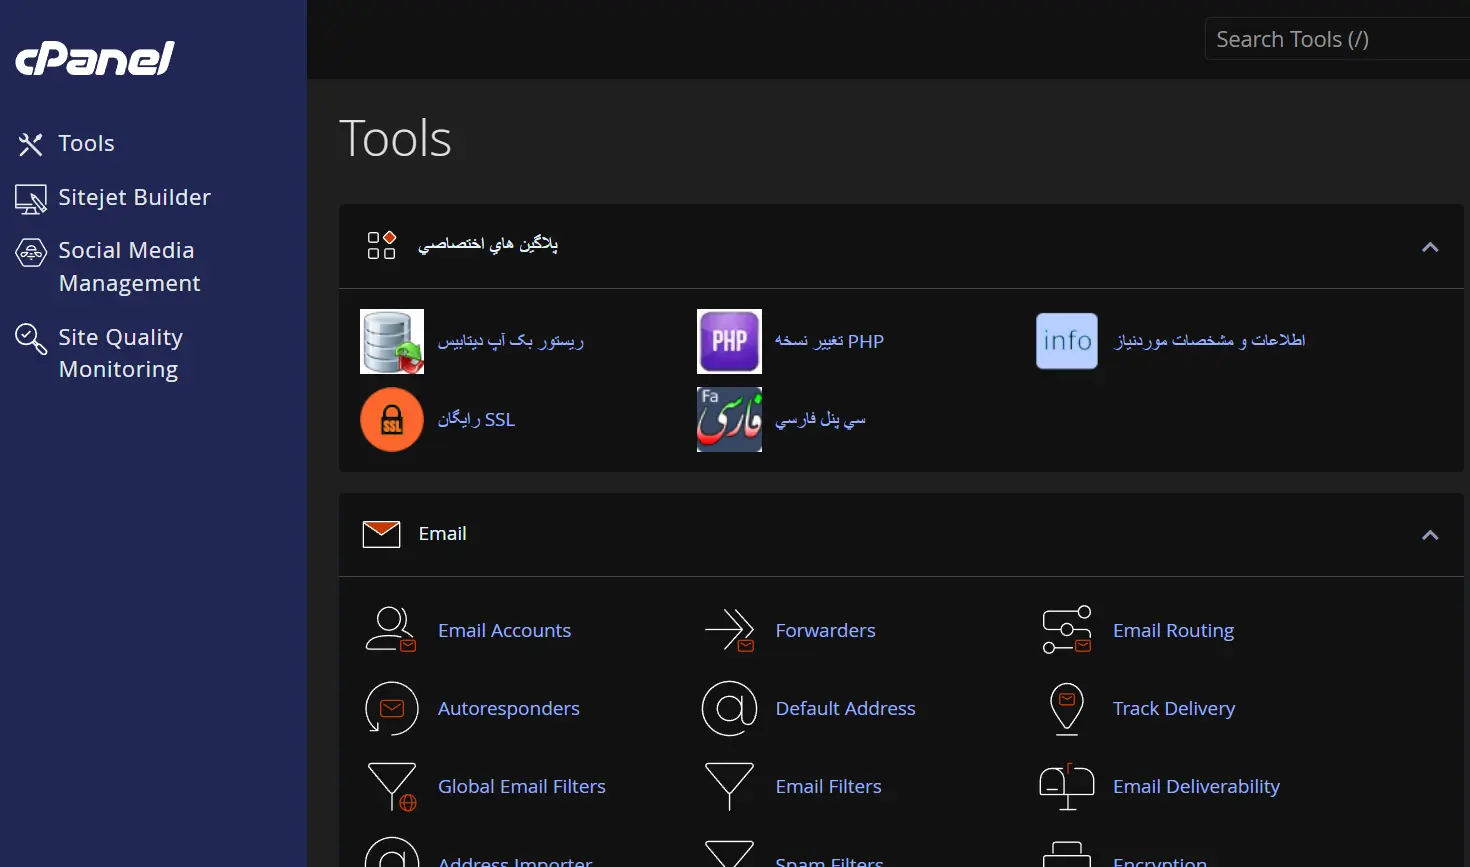Click the Social Media Management icon
The height and width of the screenshot is (867, 1470).
coord(31,252)
